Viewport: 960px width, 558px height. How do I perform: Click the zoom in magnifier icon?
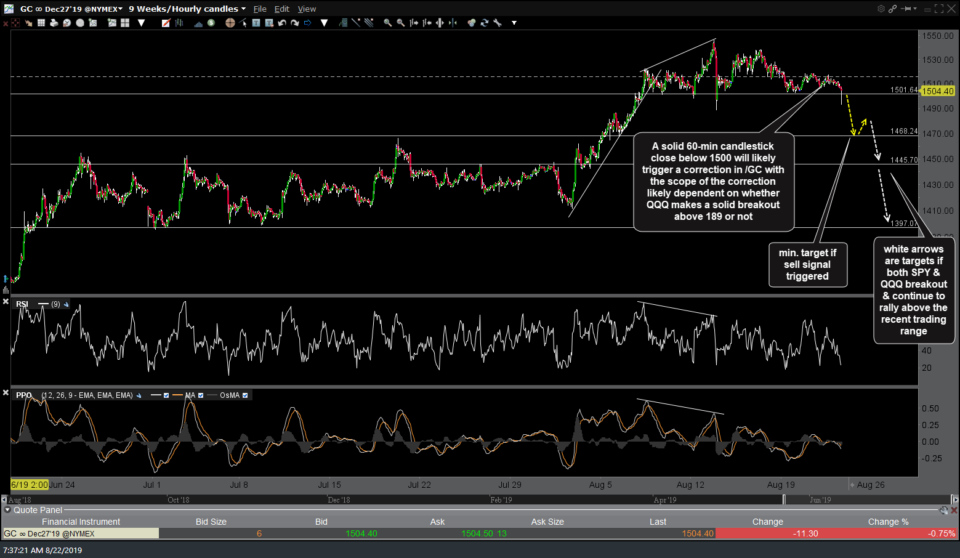(388, 23)
